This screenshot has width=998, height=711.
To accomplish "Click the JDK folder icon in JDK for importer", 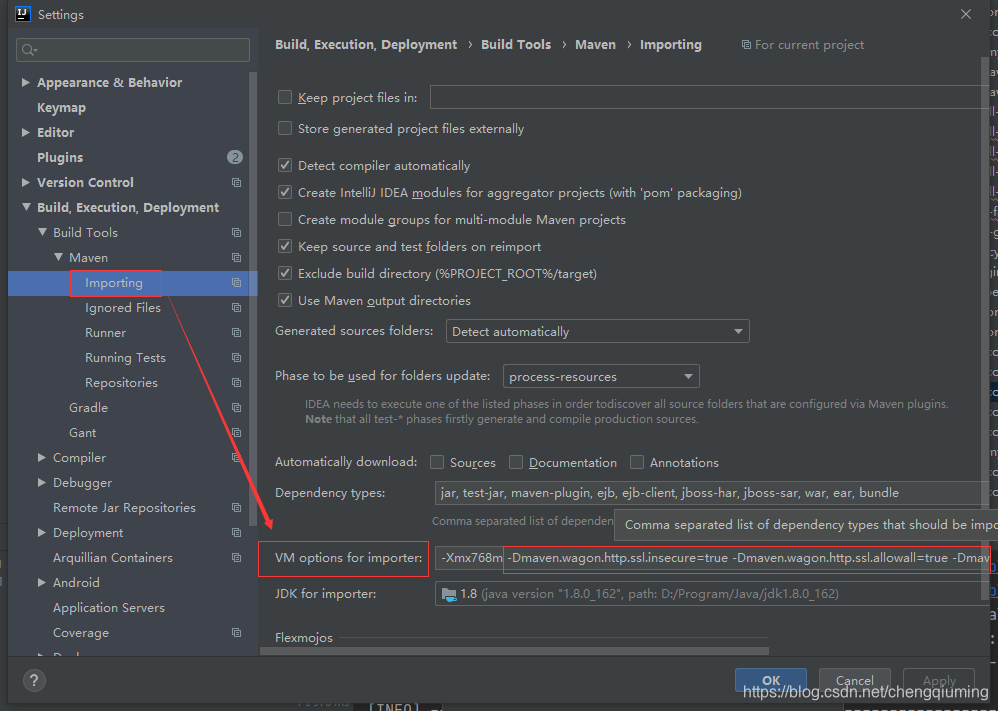I will click(x=449, y=594).
